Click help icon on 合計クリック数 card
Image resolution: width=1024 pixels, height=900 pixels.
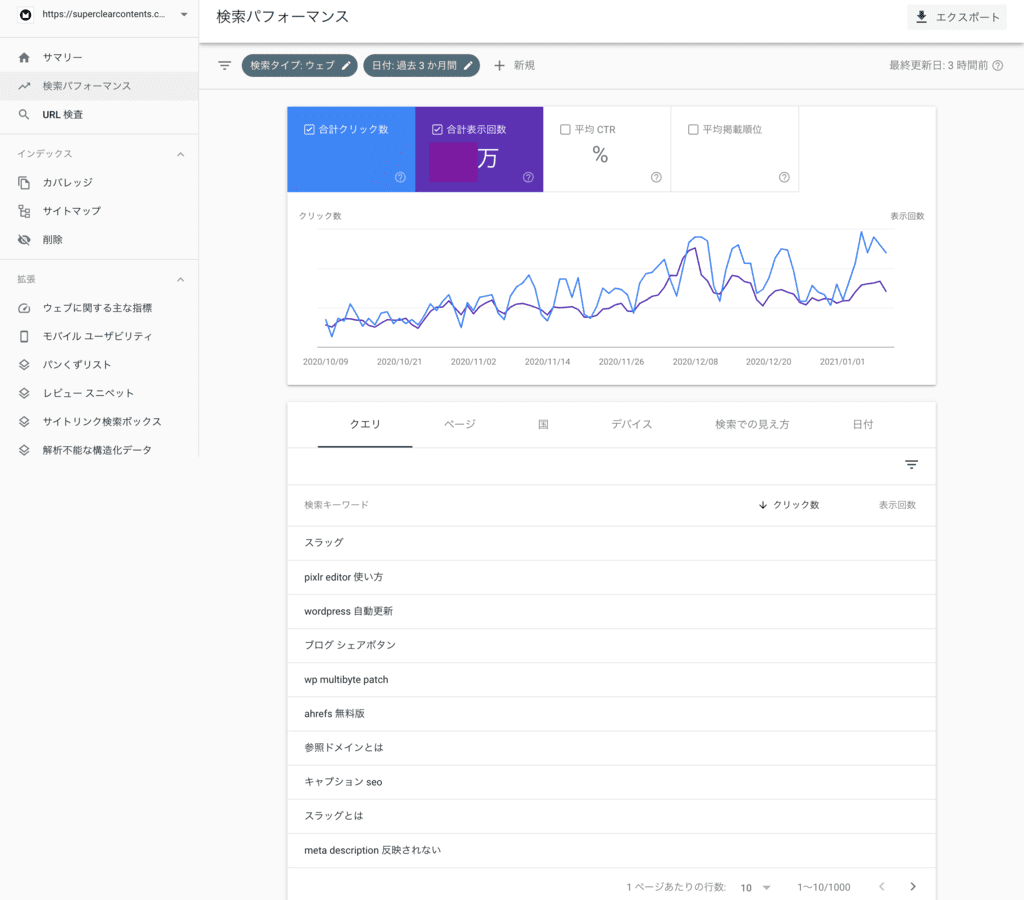pyautogui.click(x=400, y=177)
